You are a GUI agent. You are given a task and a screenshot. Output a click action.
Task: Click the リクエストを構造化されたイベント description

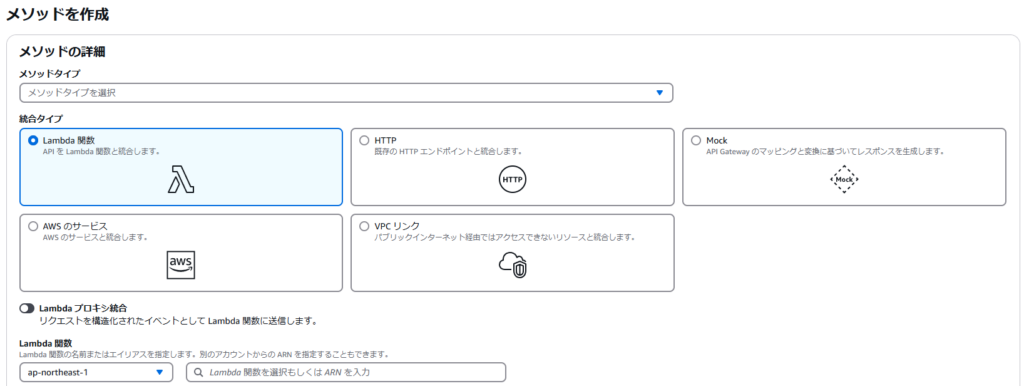(x=178, y=321)
